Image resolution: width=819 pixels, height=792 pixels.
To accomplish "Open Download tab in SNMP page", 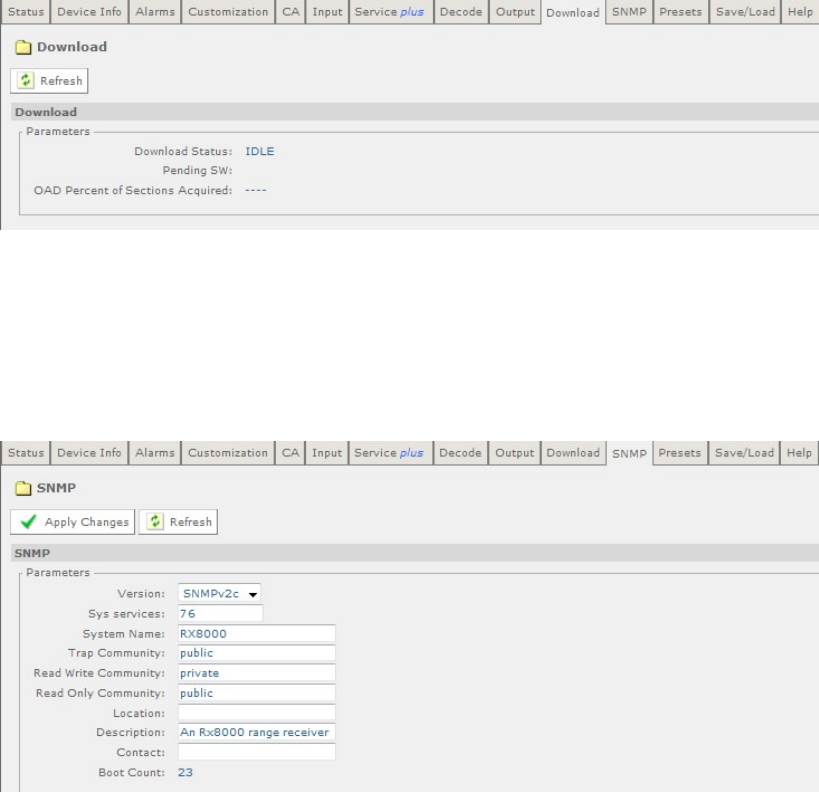I will 573,452.
